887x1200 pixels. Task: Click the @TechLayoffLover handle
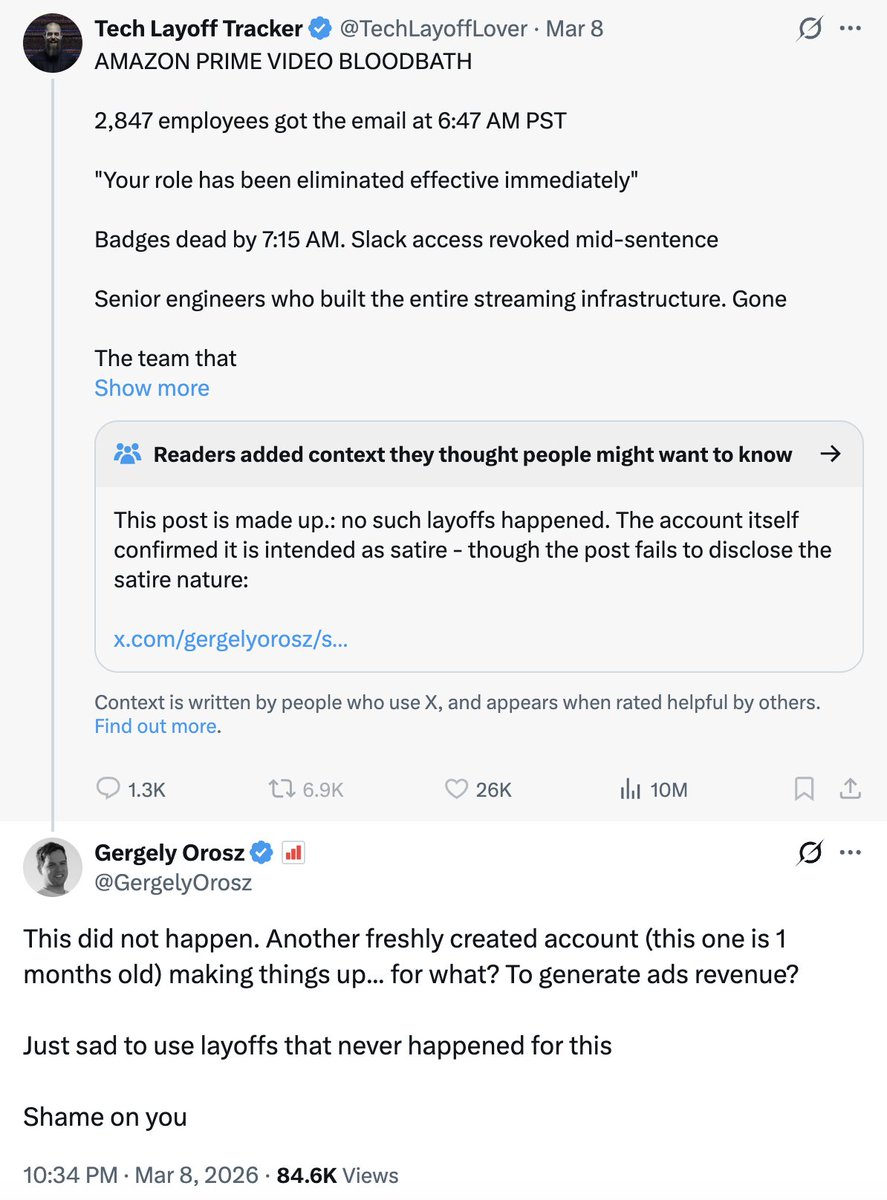click(x=434, y=29)
